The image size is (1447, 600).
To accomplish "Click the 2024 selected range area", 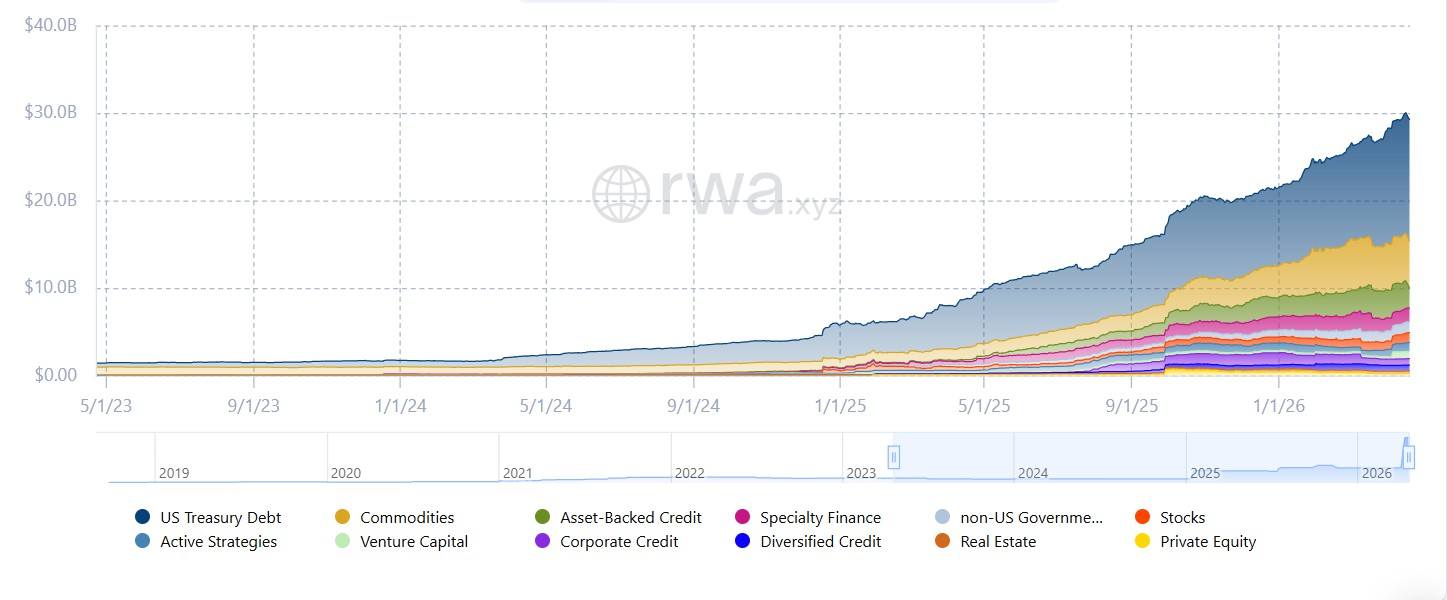I will (x=1033, y=473).
